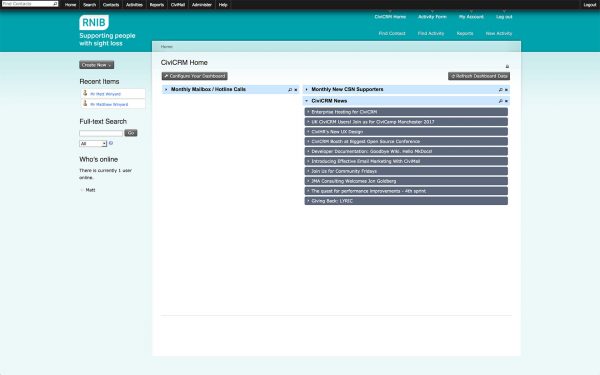Expand 'Introducing Effective Email Marketing With CiviMail'
This screenshot has width=600, height=375.
coord(406,161)
